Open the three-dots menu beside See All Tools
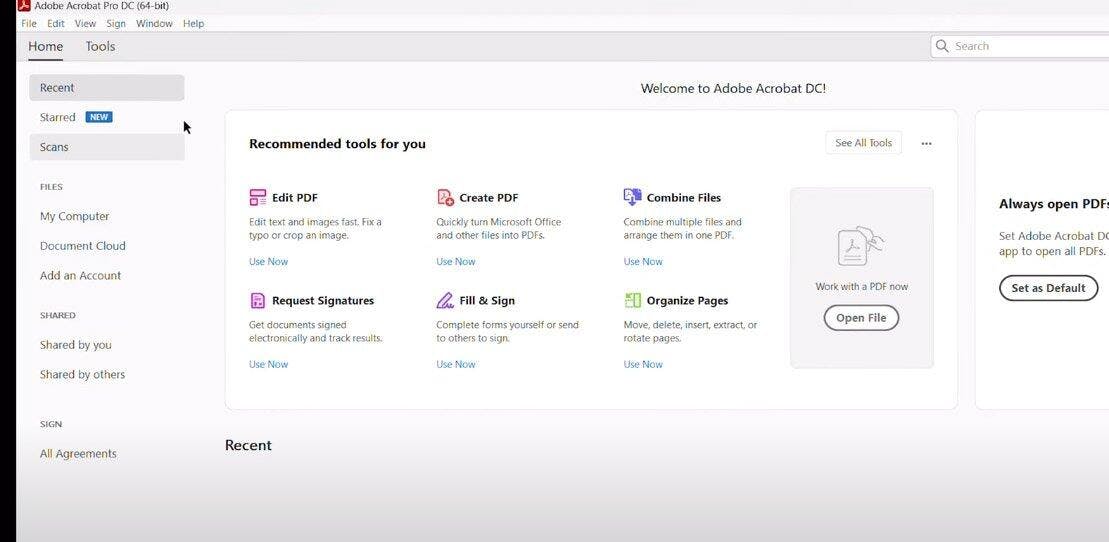Screen dimensions: 1109x542 (x=927, y=144)
